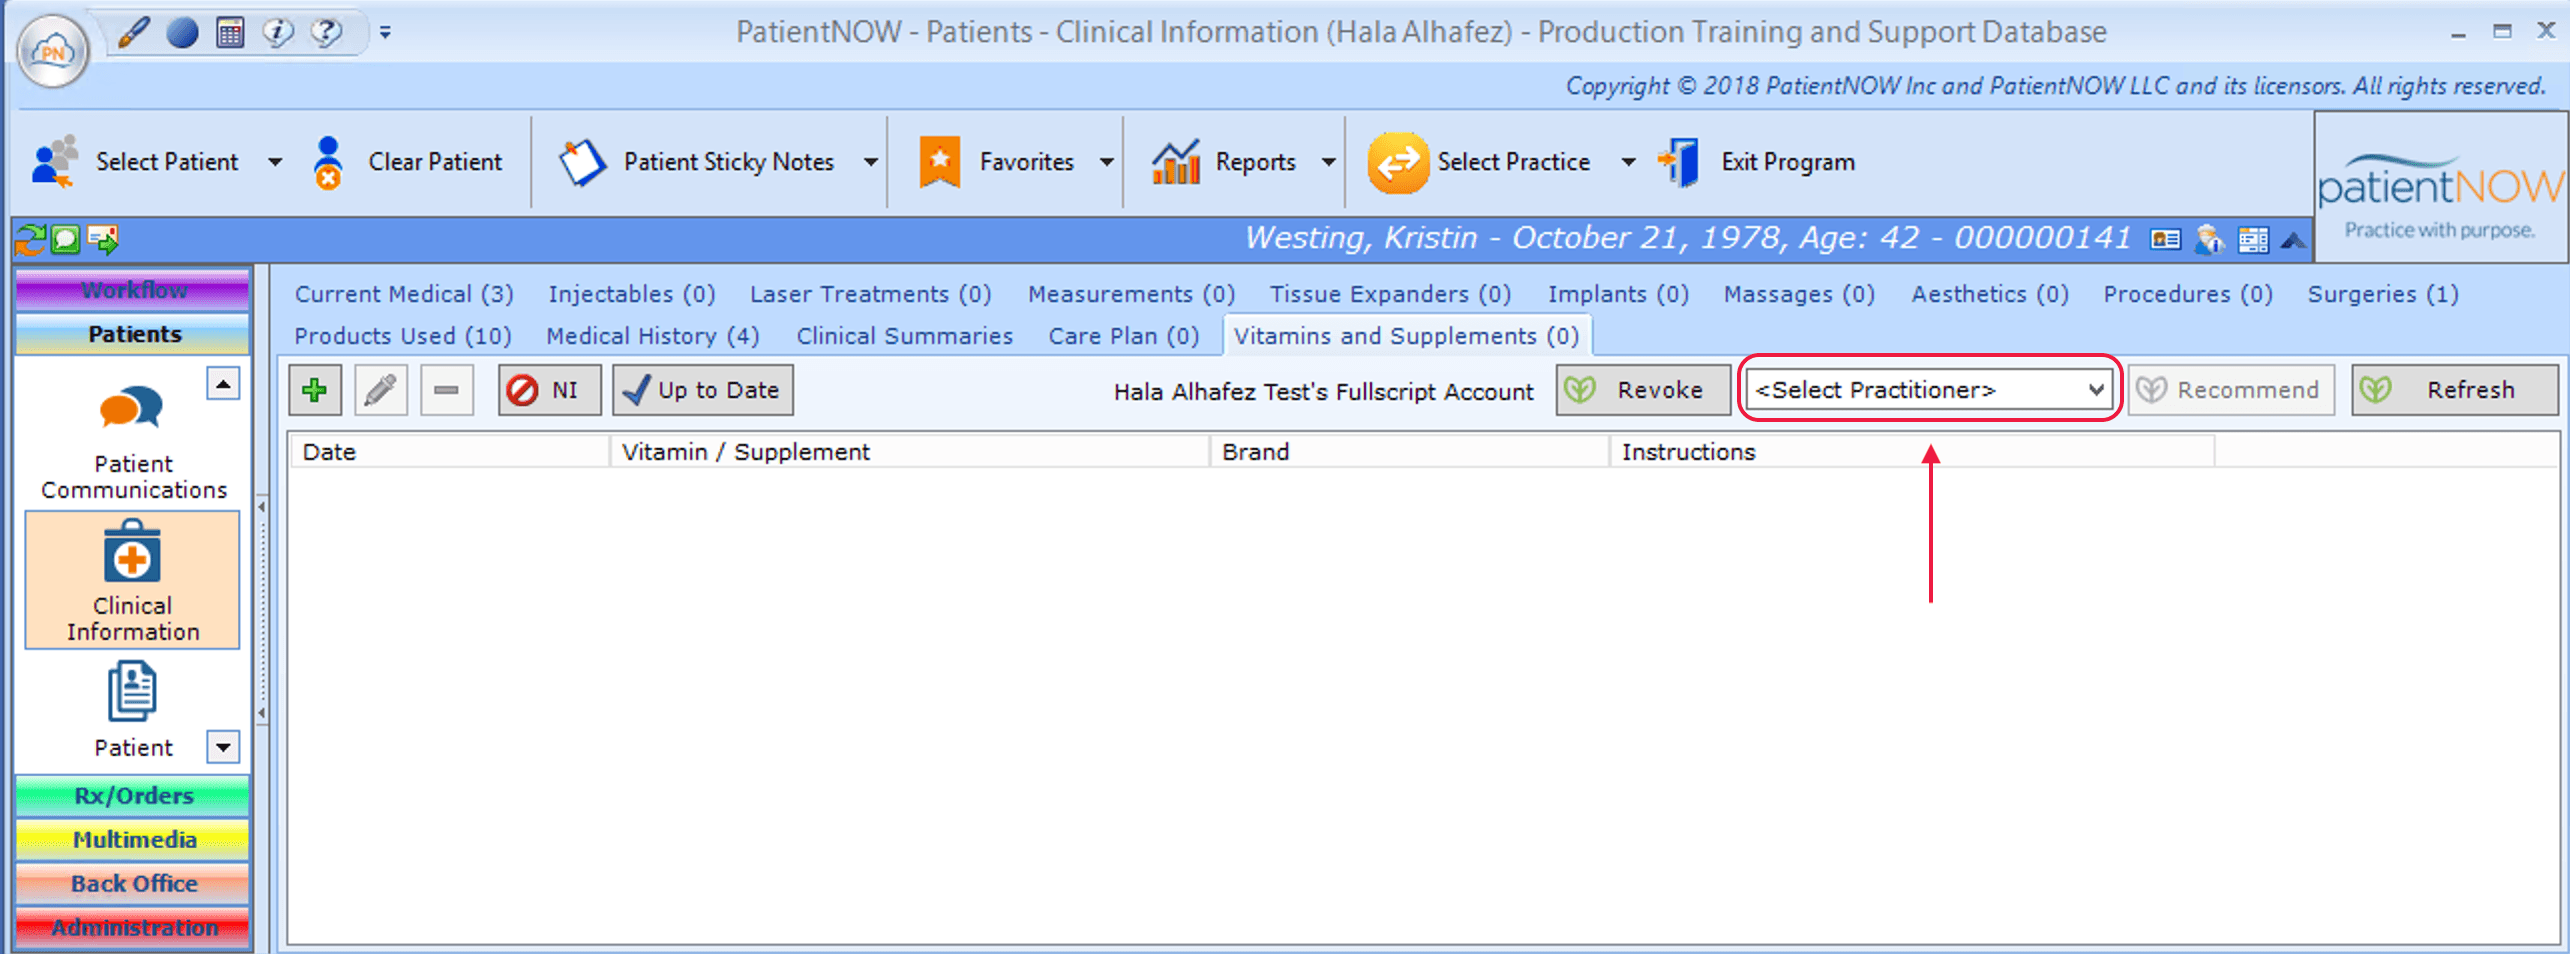
Task: Switch to the Tissue Expanders (0) tab
Action: tap(1390, 294)
